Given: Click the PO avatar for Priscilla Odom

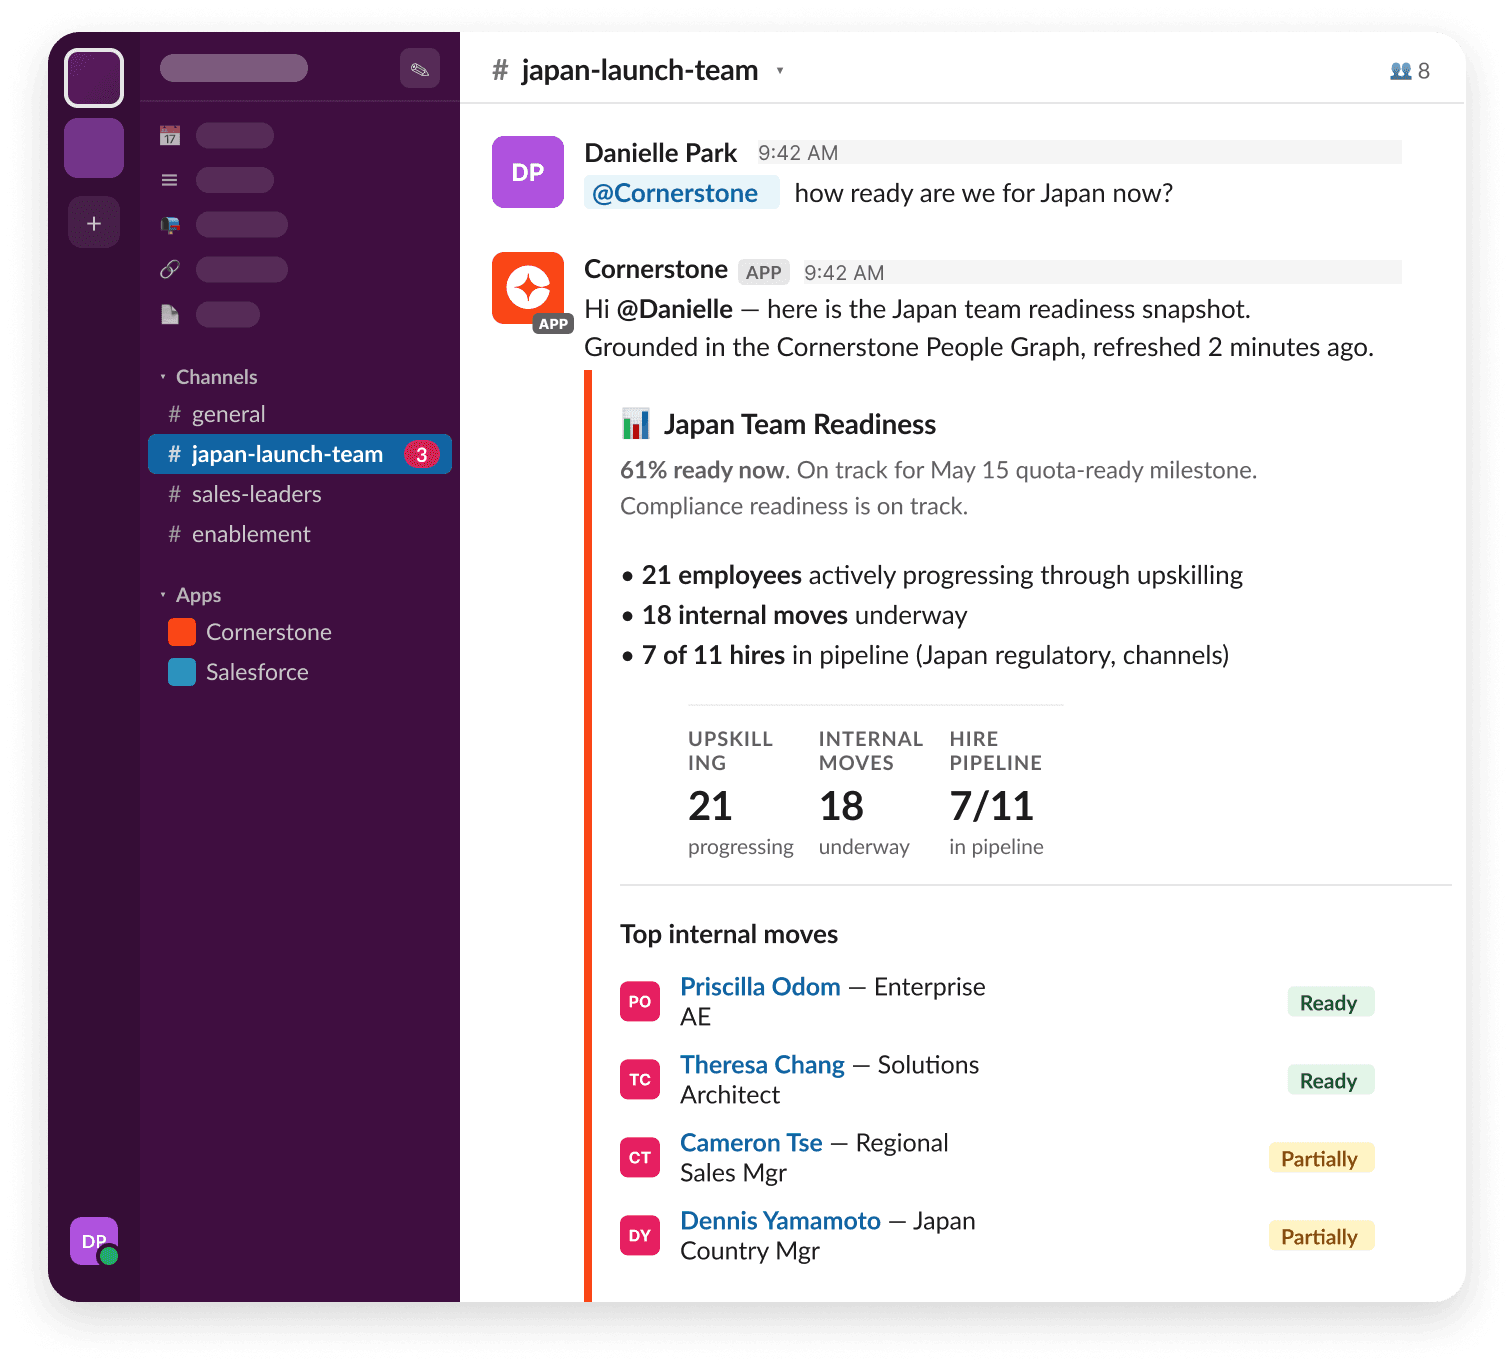Looking at the screenshot, I should (x=640, y=1001).
